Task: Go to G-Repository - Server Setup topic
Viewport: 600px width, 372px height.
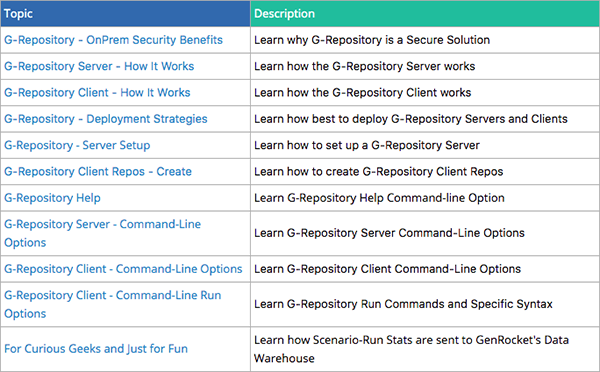Action: click(77, 145)
